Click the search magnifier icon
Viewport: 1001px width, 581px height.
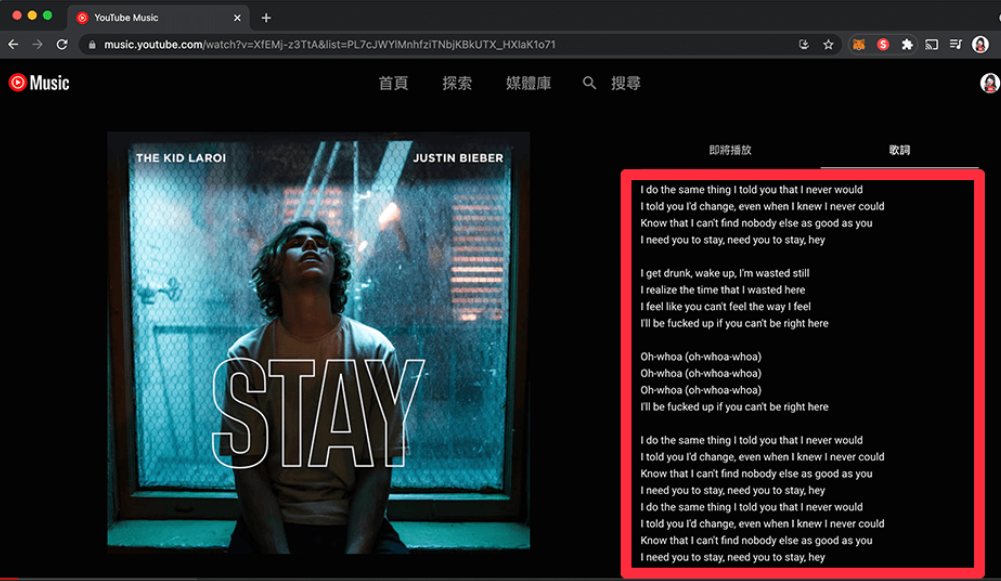click(x=589, y=83)
